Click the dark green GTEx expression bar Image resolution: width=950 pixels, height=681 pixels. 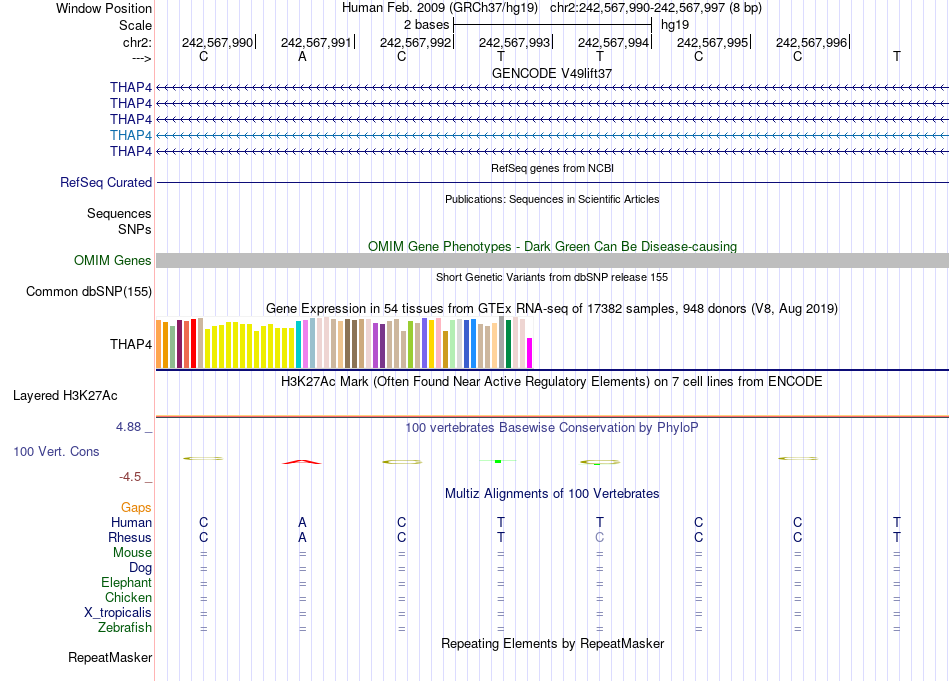pyautogui.click(x=508, y=344)
